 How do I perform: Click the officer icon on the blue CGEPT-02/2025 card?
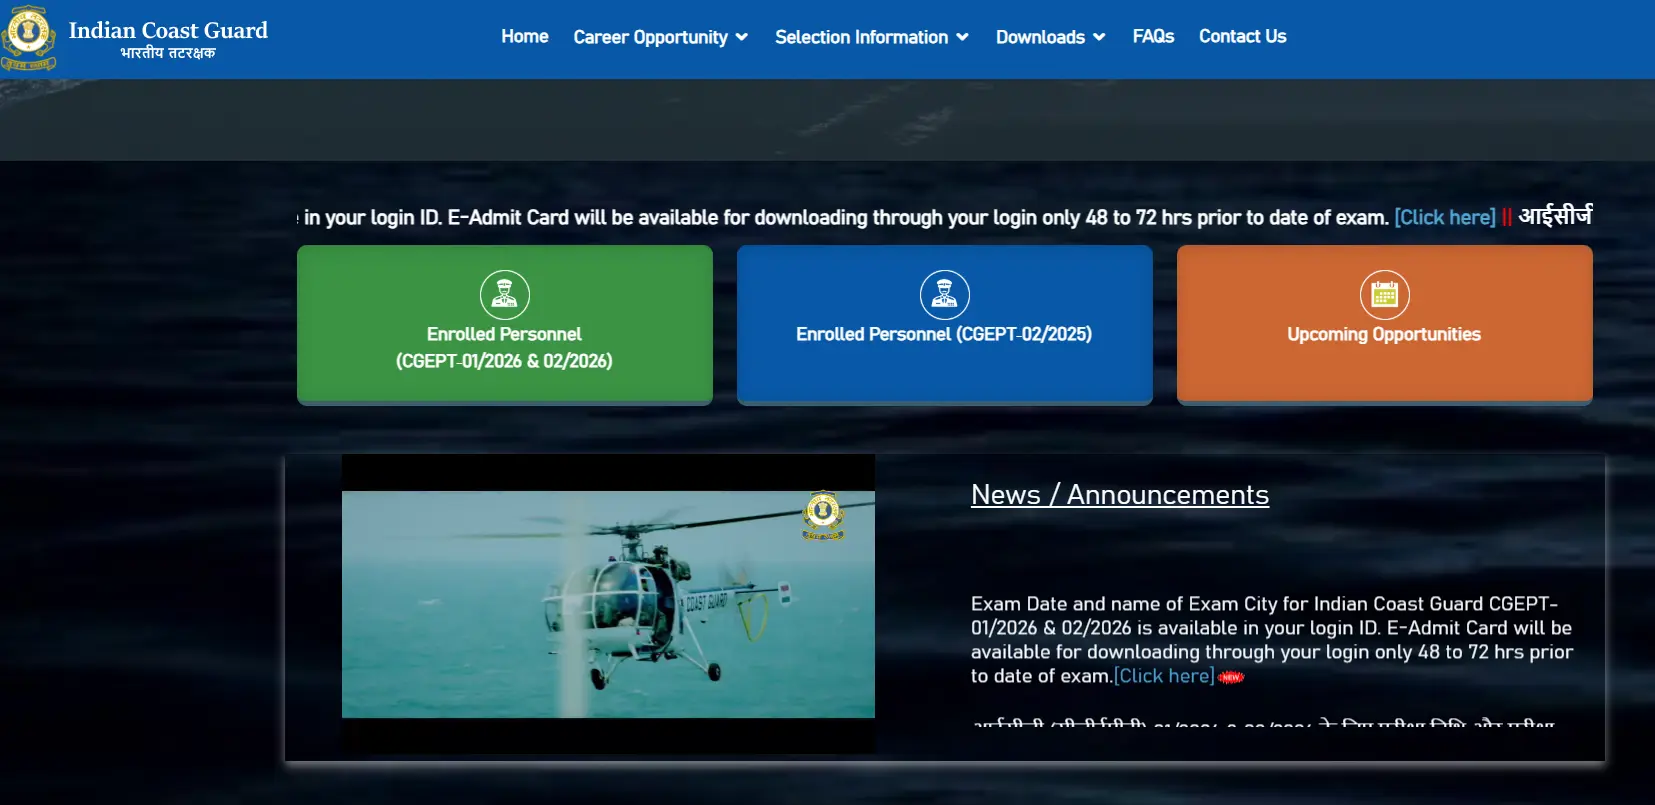click(x=945, y=295)
